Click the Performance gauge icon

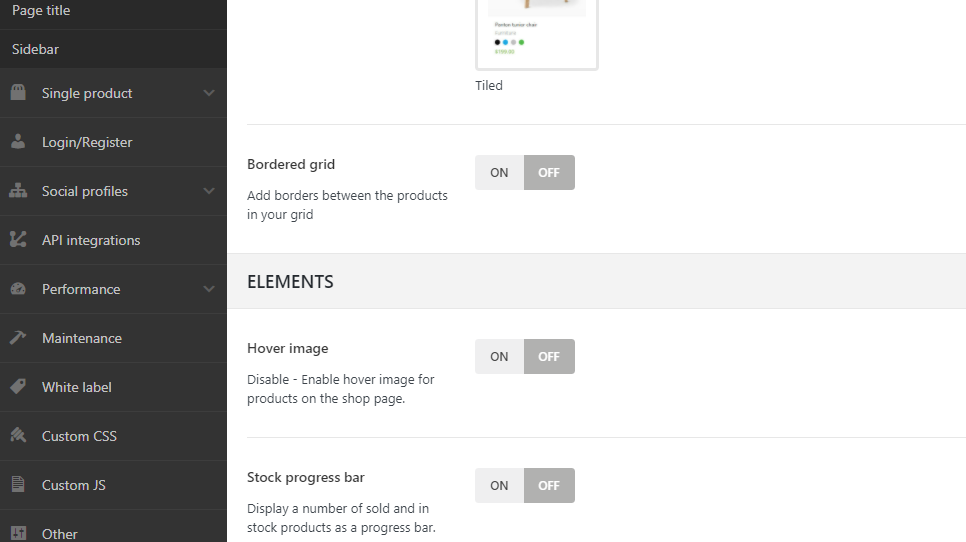18,289
